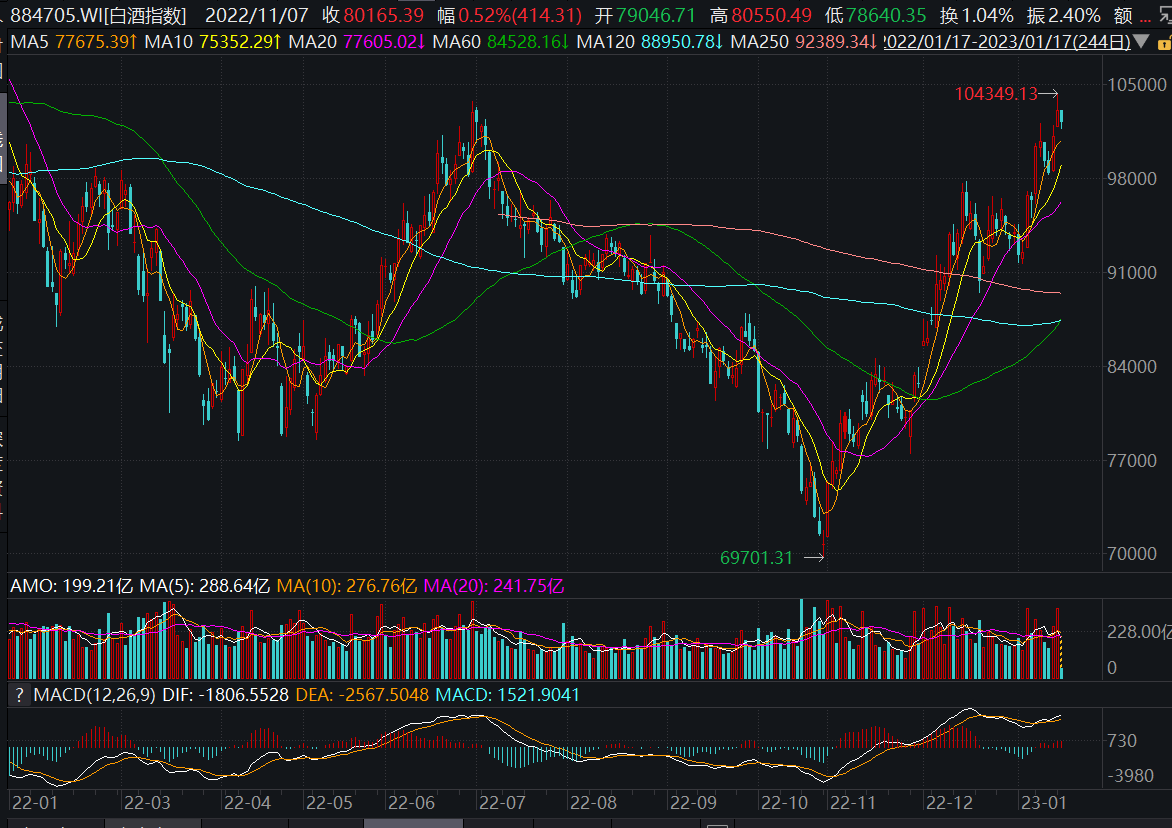The image size is (1172, 828).
Task: Click the high price 高80550.49
Action: tap(761, 15)
